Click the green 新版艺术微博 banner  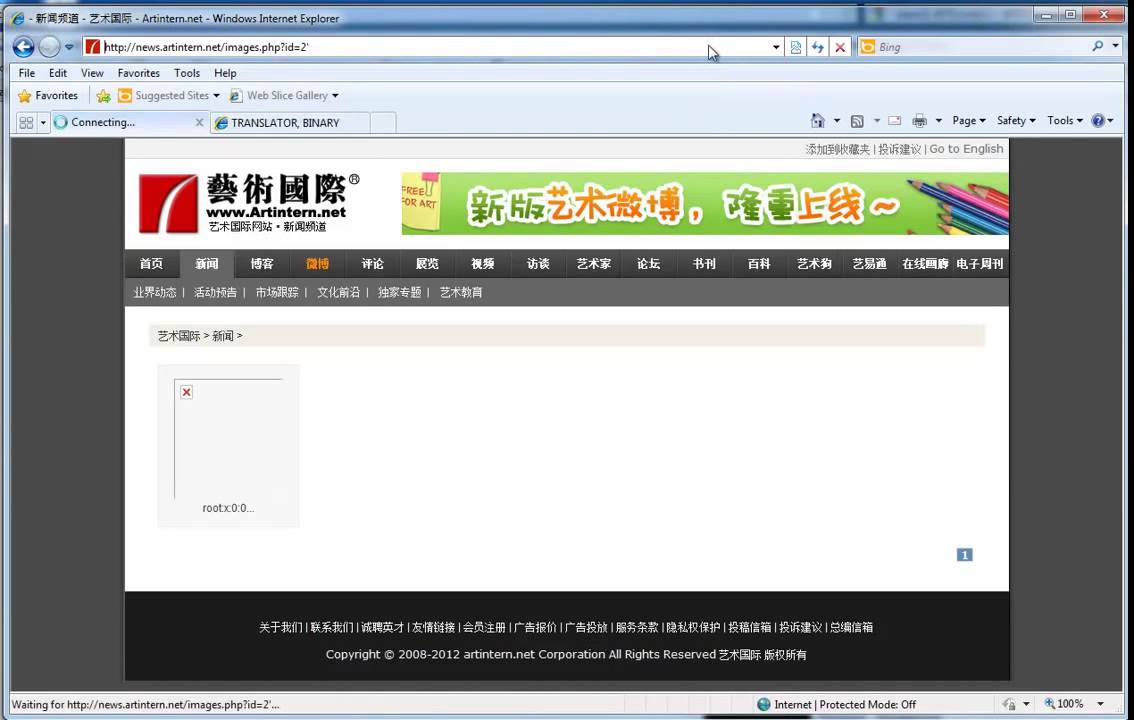coord(705,203)
